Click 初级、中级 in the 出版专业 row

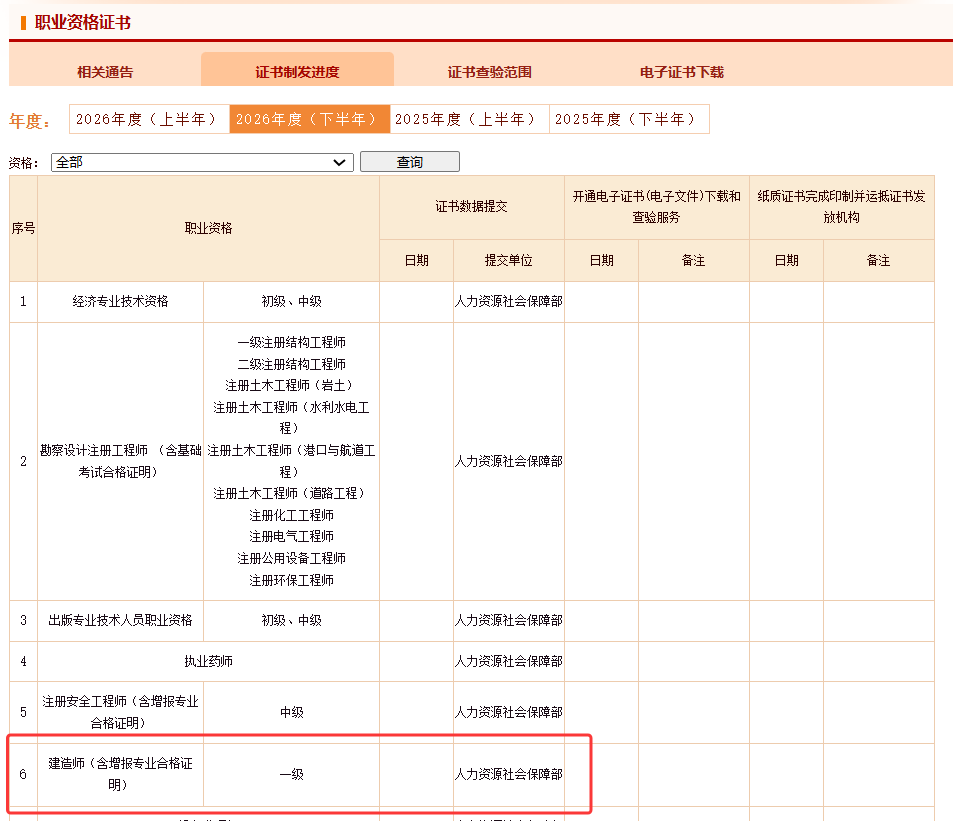point(291,620)
